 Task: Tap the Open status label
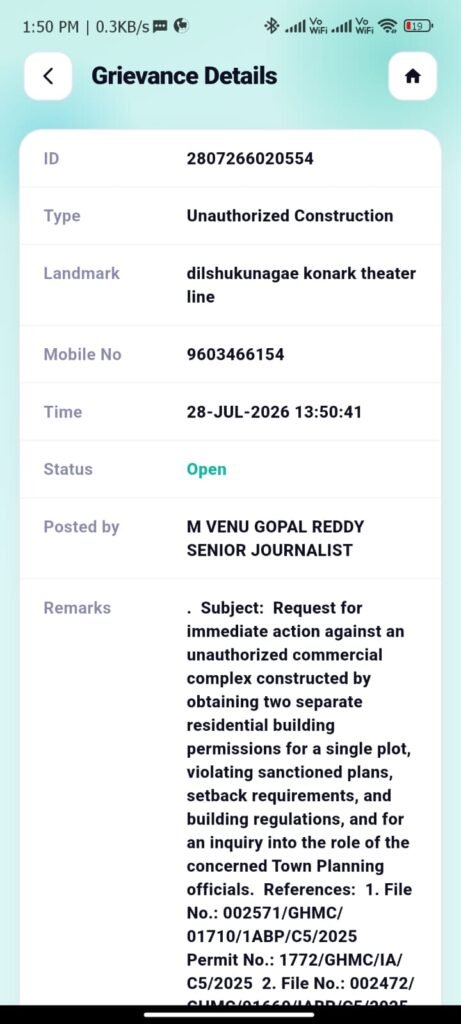[x=206, y=469]
